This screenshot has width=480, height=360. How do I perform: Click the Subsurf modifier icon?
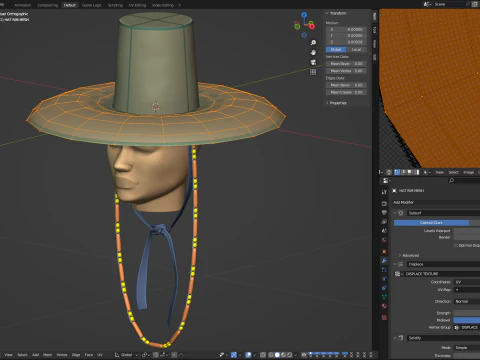401,213
